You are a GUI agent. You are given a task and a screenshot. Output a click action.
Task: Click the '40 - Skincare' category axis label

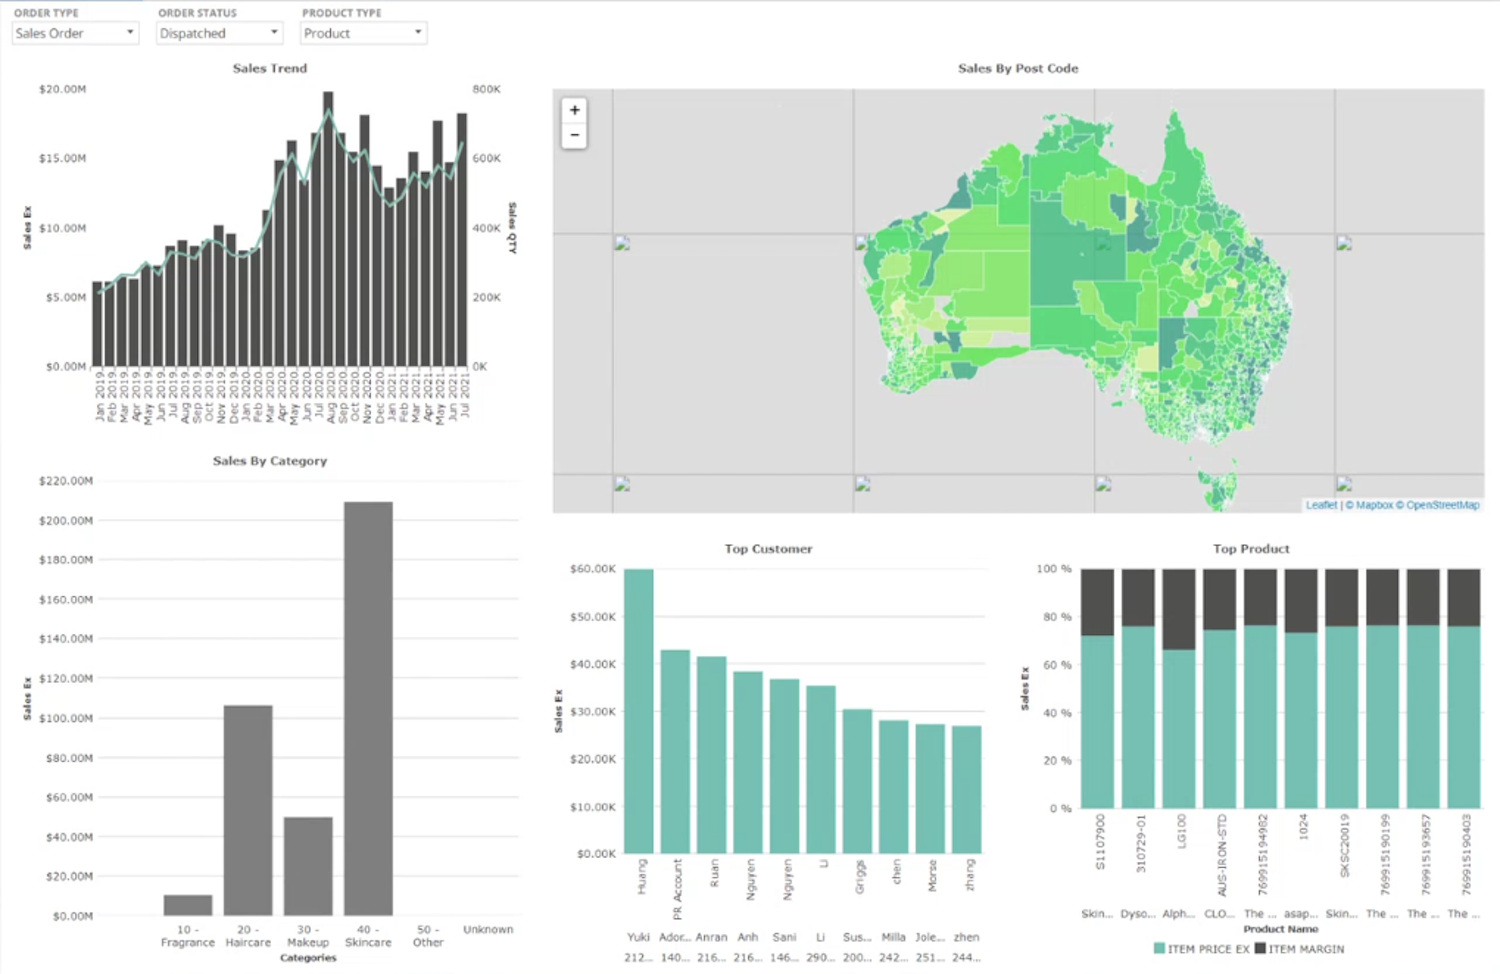pos(368,936)
